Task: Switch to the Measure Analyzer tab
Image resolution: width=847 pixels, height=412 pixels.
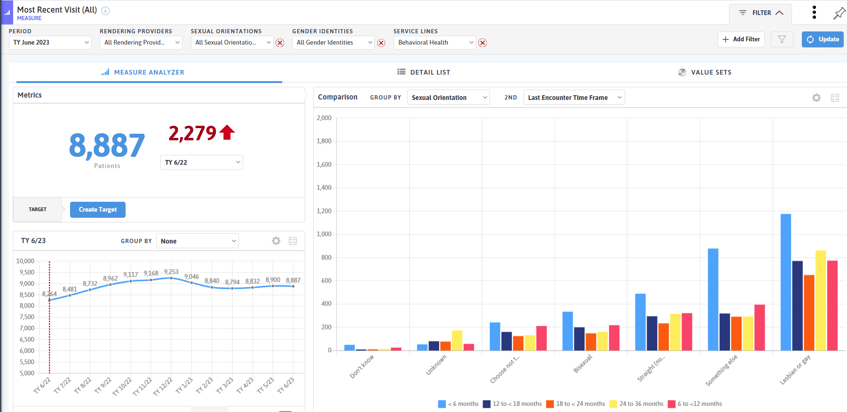Action: point(143,72)
